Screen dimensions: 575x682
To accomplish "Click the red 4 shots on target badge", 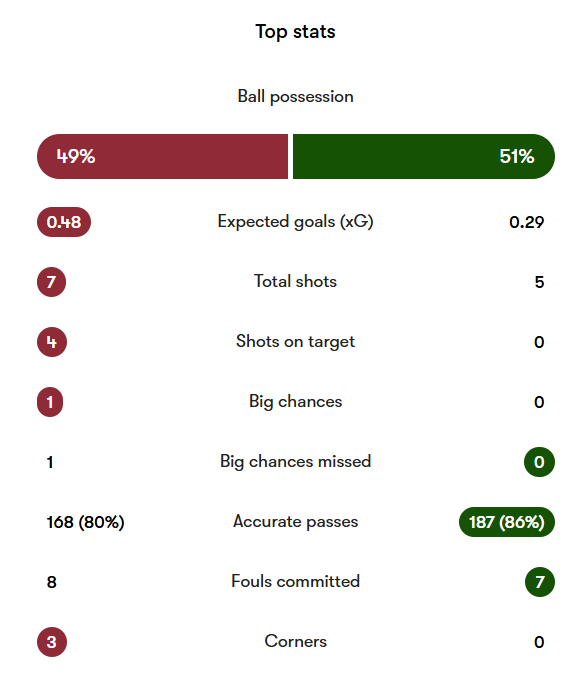I will pos(52,342).
